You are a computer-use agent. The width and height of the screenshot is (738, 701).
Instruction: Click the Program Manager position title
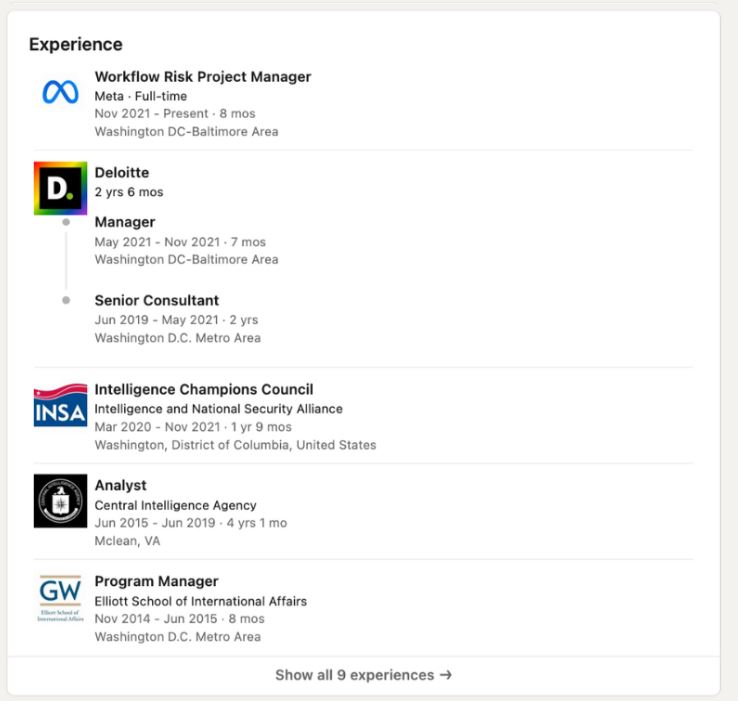tap(156, 581)
